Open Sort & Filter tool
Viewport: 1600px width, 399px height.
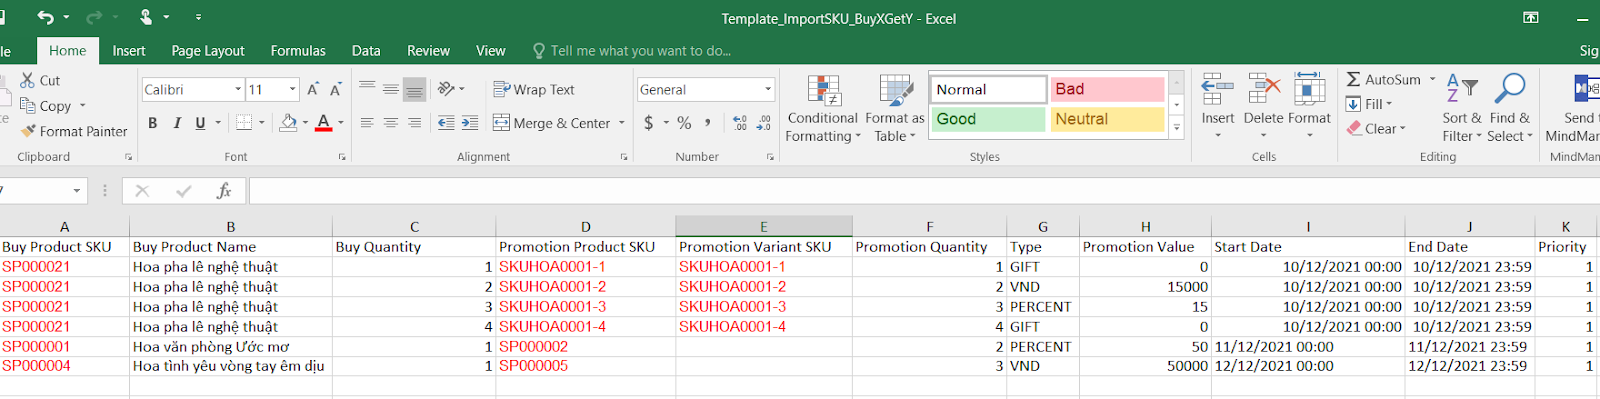point(1462,108)
